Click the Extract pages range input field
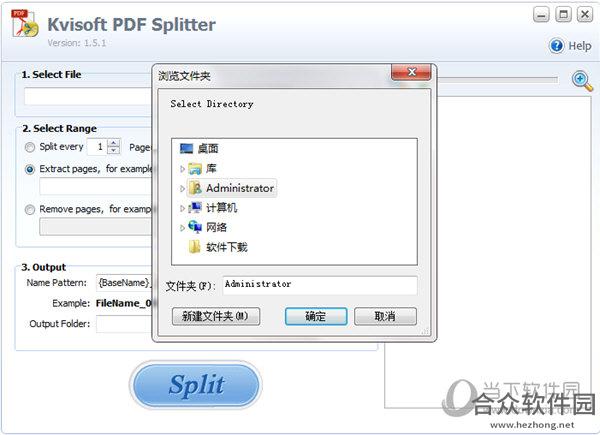The width and height of the screenshot is (600, 435). click(x=96, y=187)
